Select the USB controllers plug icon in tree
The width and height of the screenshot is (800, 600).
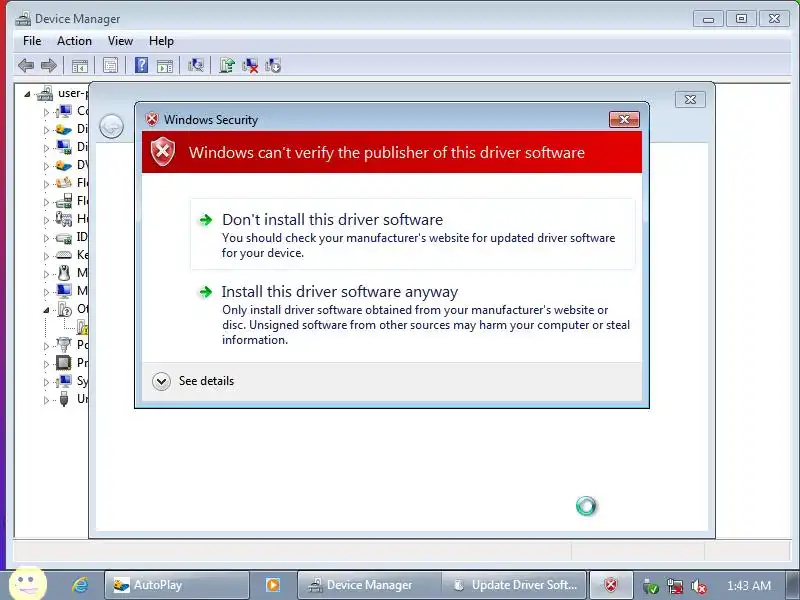(64, 398)
